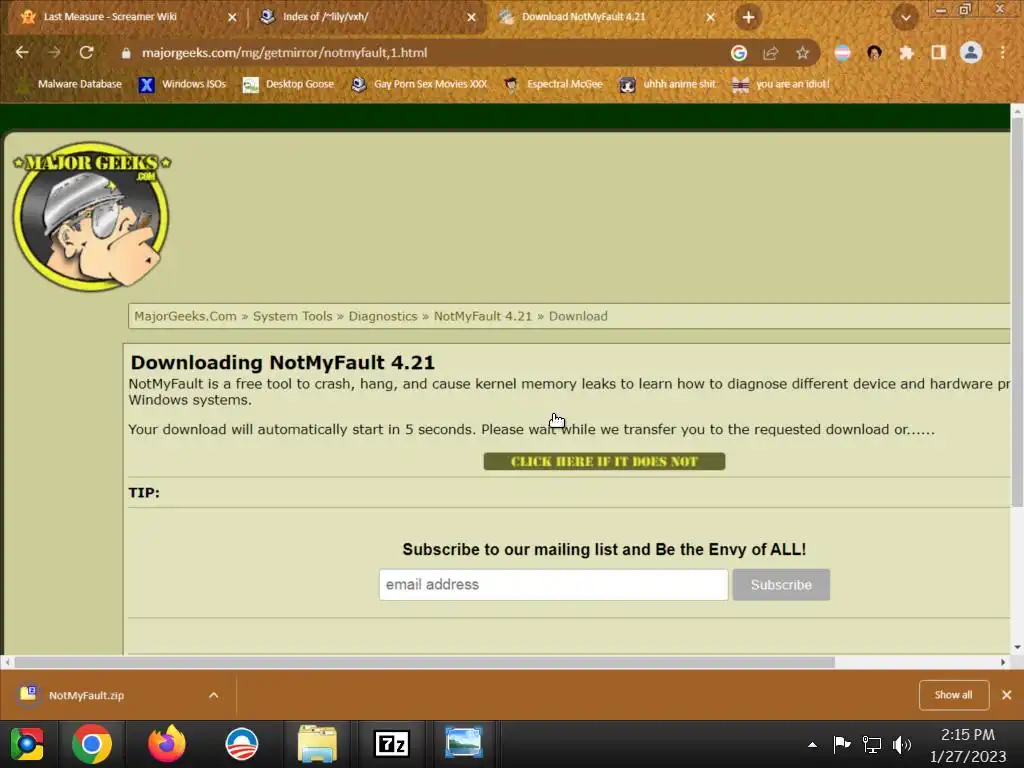Open the Windows ISOs bookmark
Image resolution: width=1024 pixels, height=768 pixels.
[x=183, y=84]
